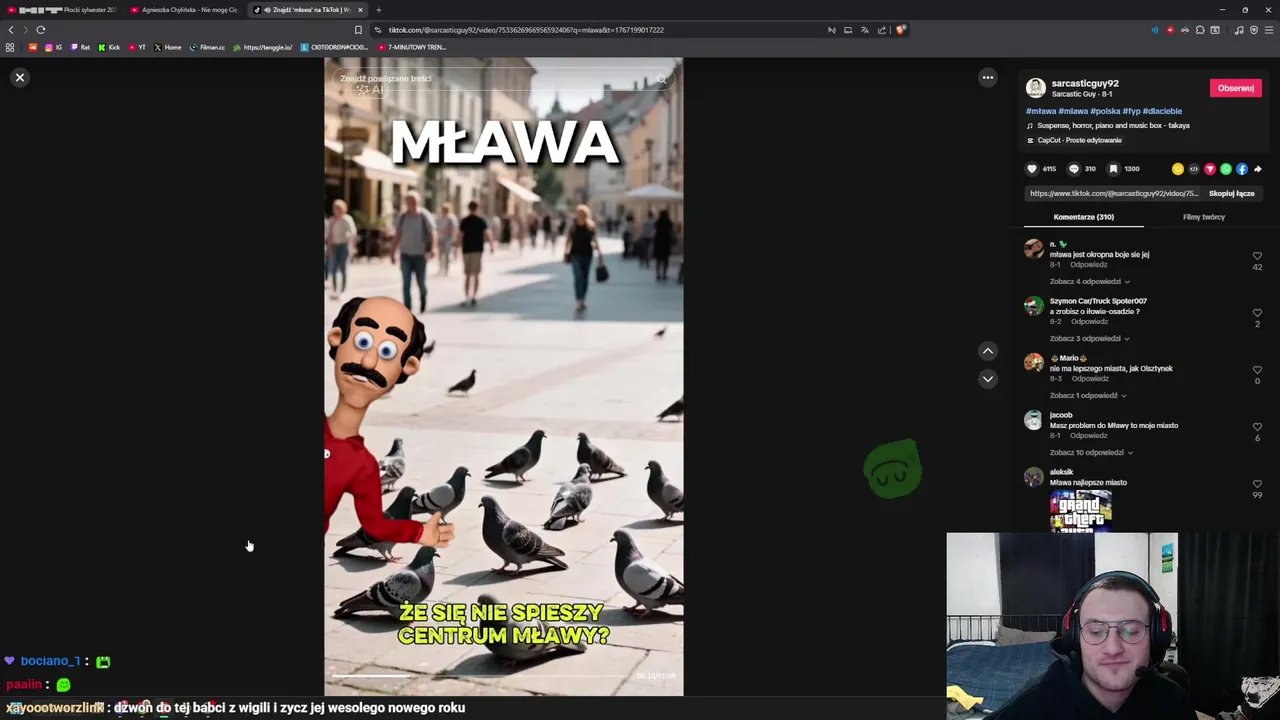Expand Zobacz 10 odpowiedzi replies
The width and height of the screenshot is (1280, 720).
pos(1091,453)
